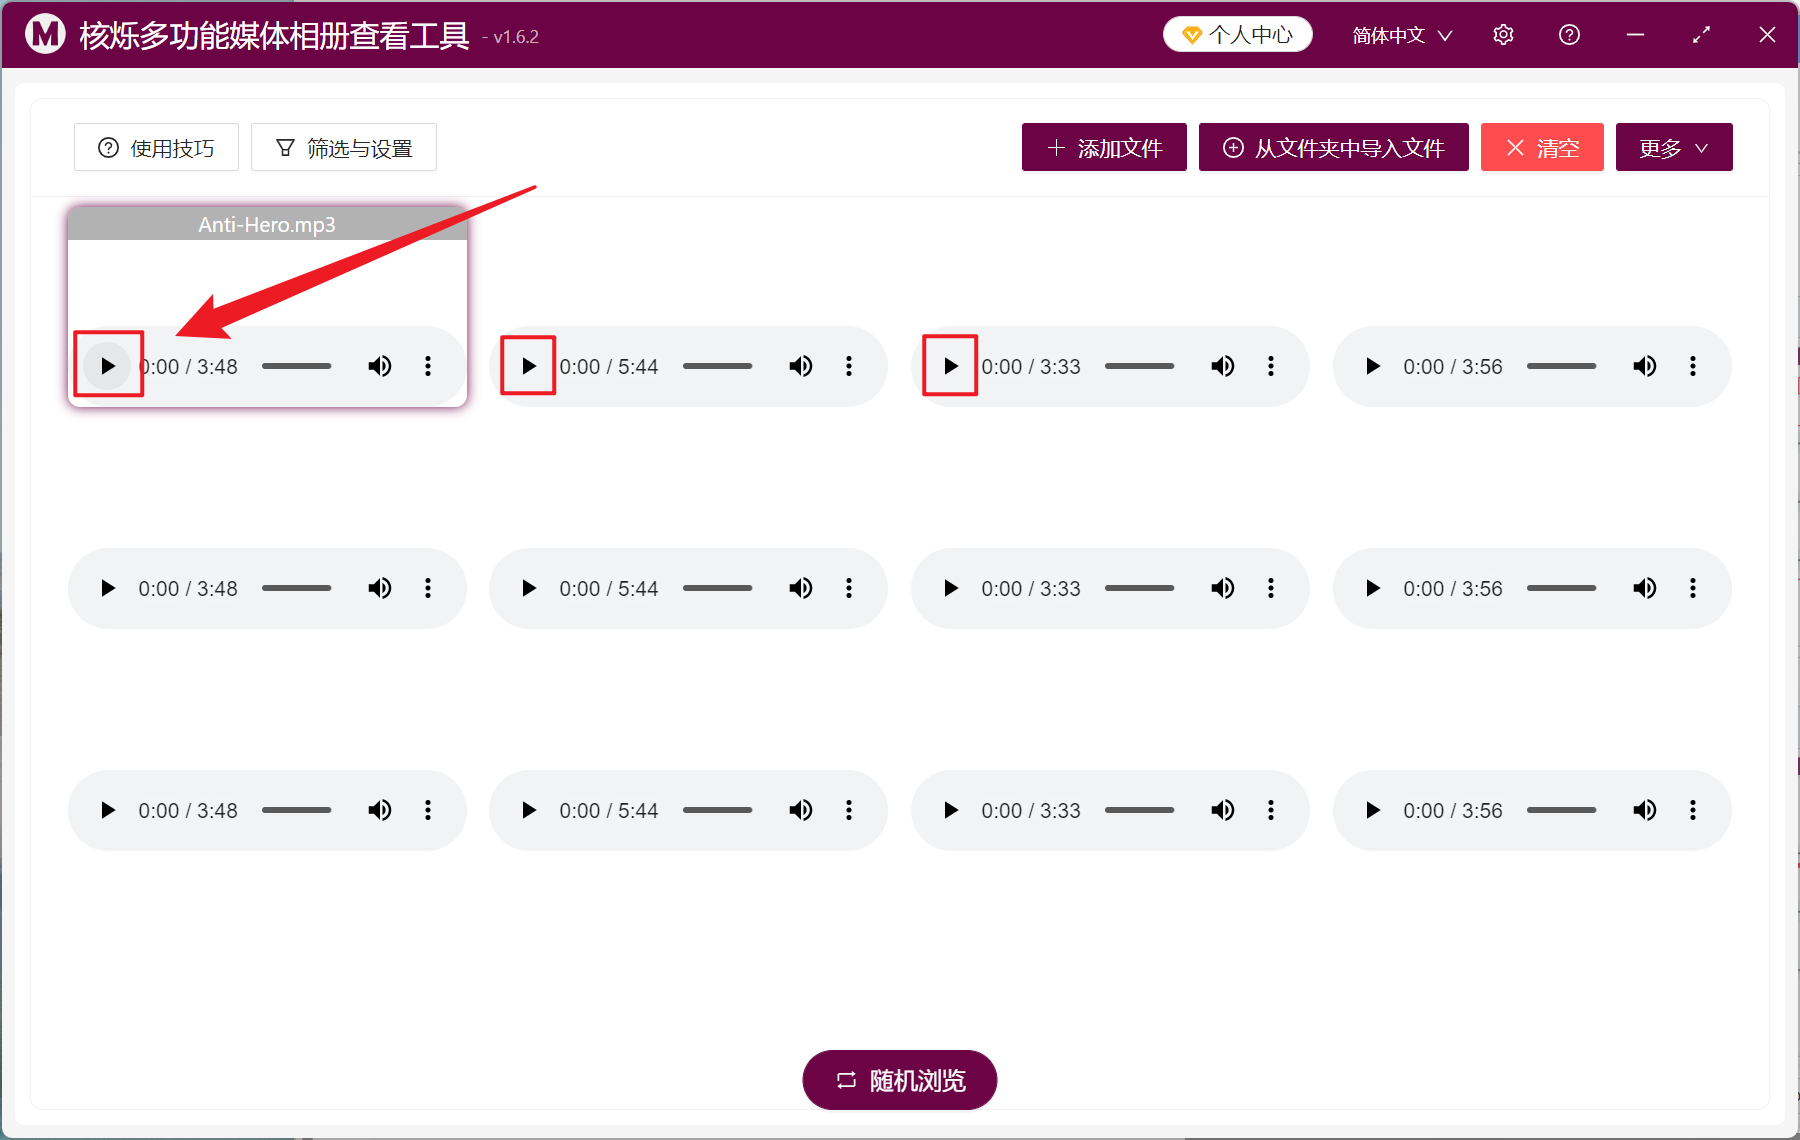
Task: Play the 3:56 track in top row
Action: pyautogui.click(x=1372, y=366)
